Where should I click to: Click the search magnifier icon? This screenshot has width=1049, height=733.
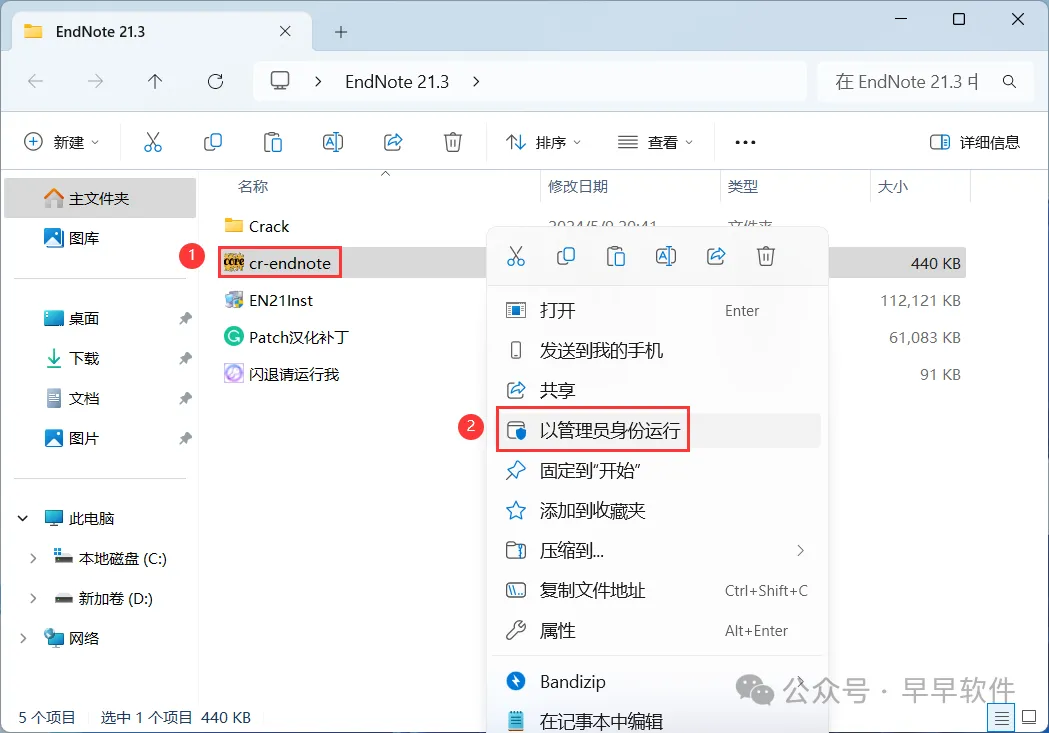(1009, 82)
